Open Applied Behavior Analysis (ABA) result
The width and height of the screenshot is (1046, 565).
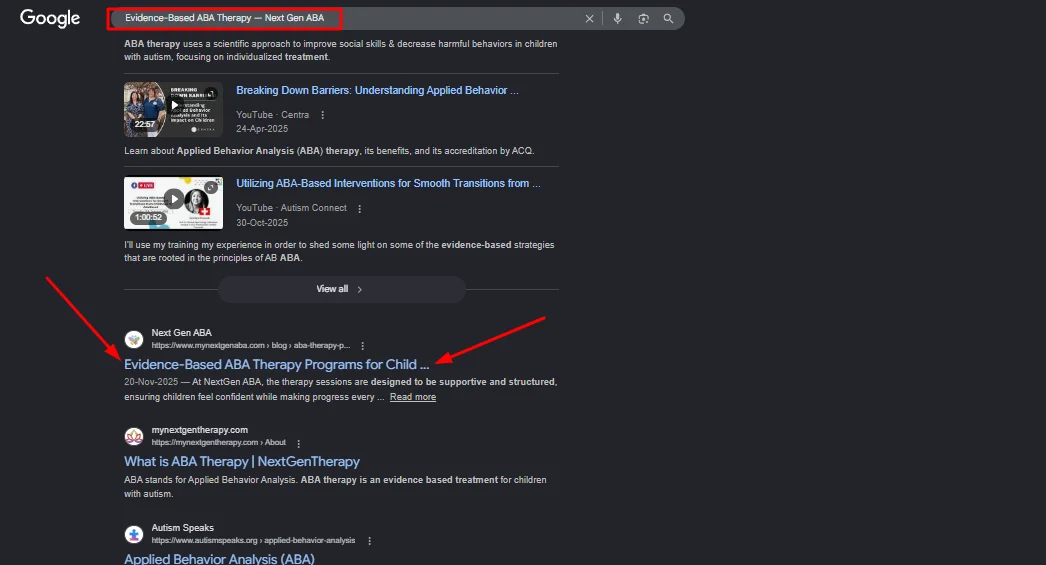coord(219,558)
